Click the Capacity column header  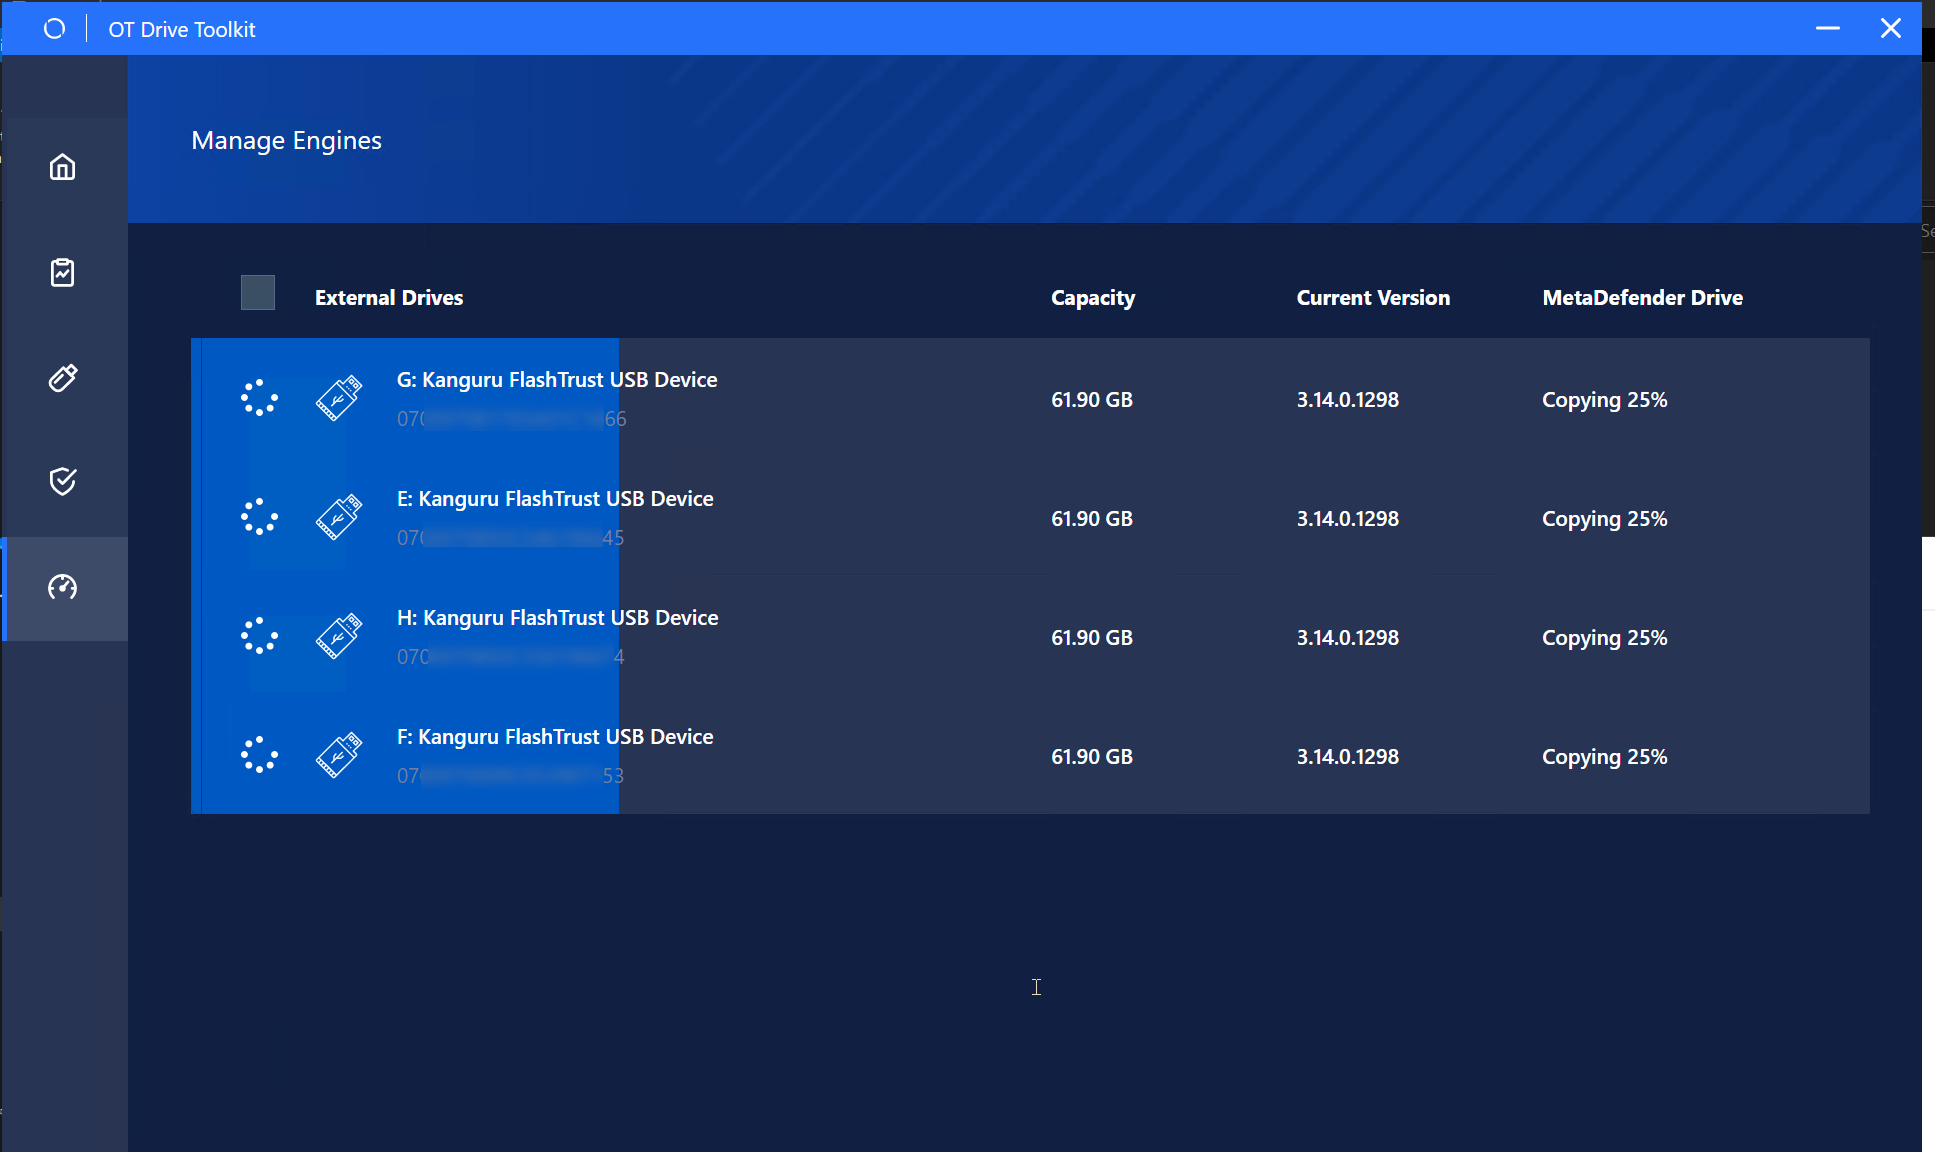tap(1093, 298)
